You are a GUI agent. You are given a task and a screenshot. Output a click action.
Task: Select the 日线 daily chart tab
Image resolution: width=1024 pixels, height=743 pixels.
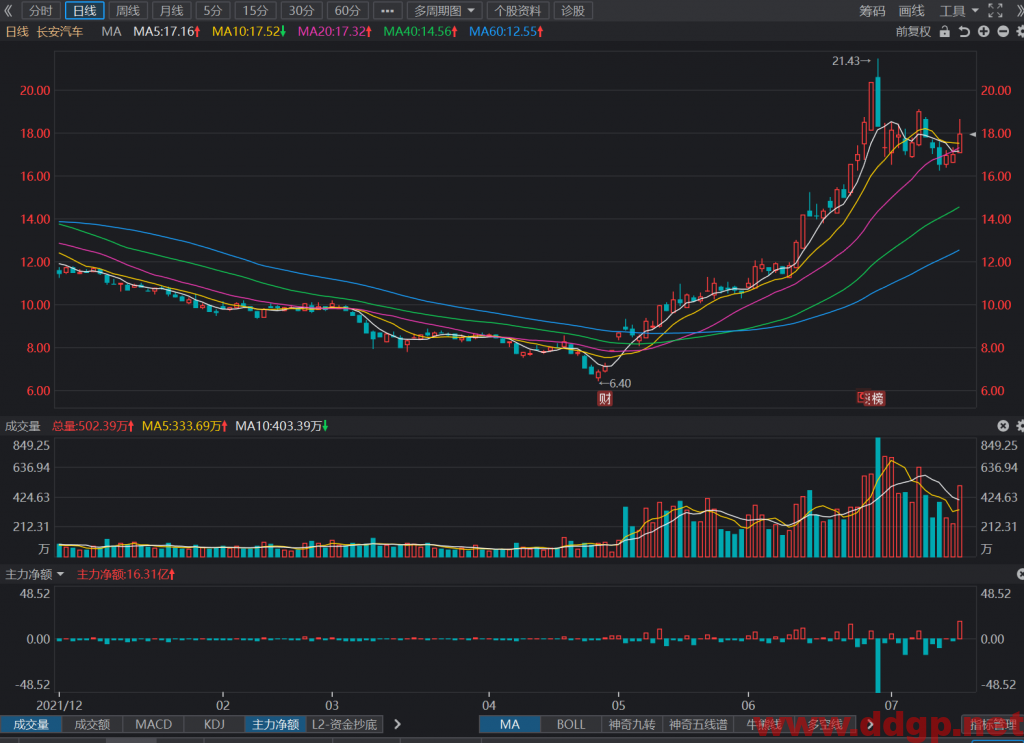[x=84, y=10]
